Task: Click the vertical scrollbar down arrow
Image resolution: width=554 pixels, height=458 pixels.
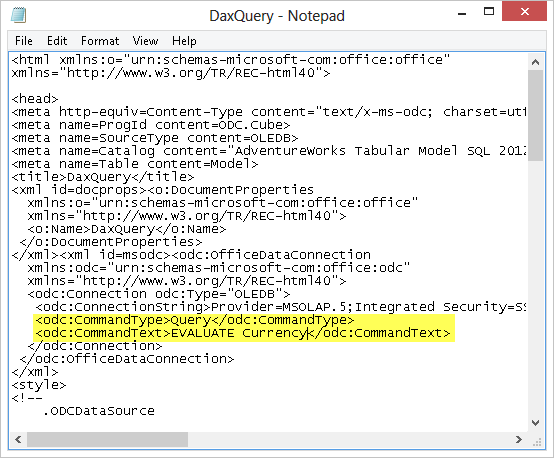Action: [536, 423]
